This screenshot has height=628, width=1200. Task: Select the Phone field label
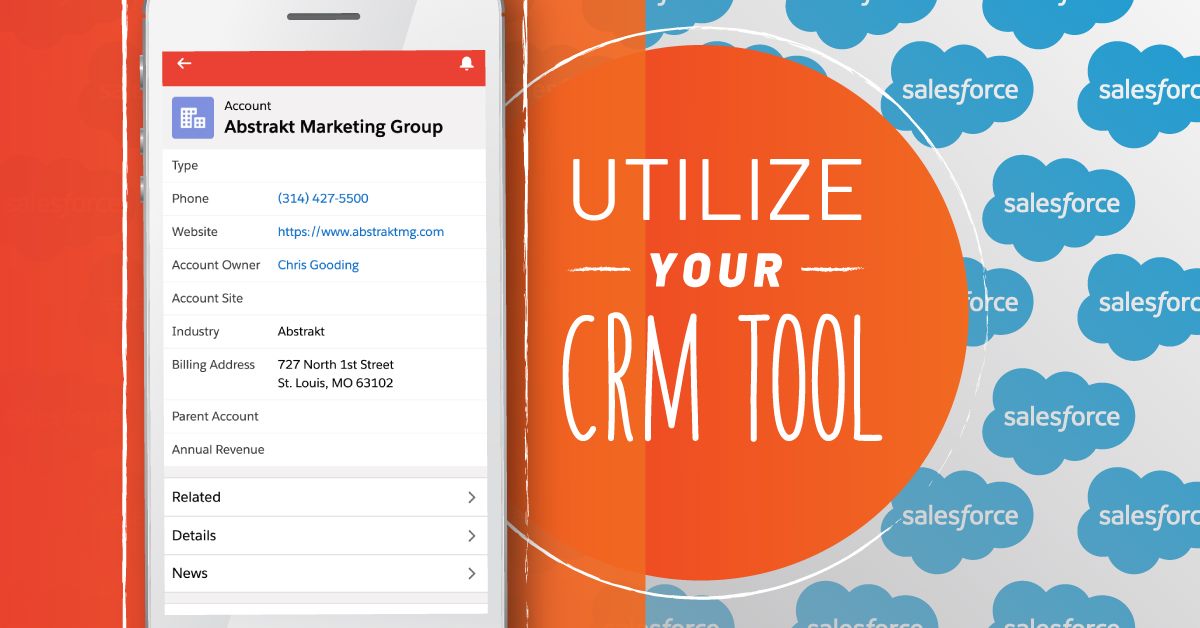click(190, 198)
